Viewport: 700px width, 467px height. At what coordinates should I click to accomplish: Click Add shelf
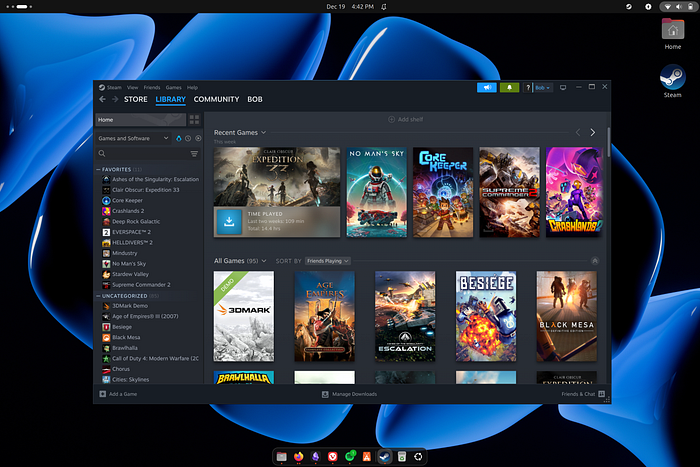point(405,119)
